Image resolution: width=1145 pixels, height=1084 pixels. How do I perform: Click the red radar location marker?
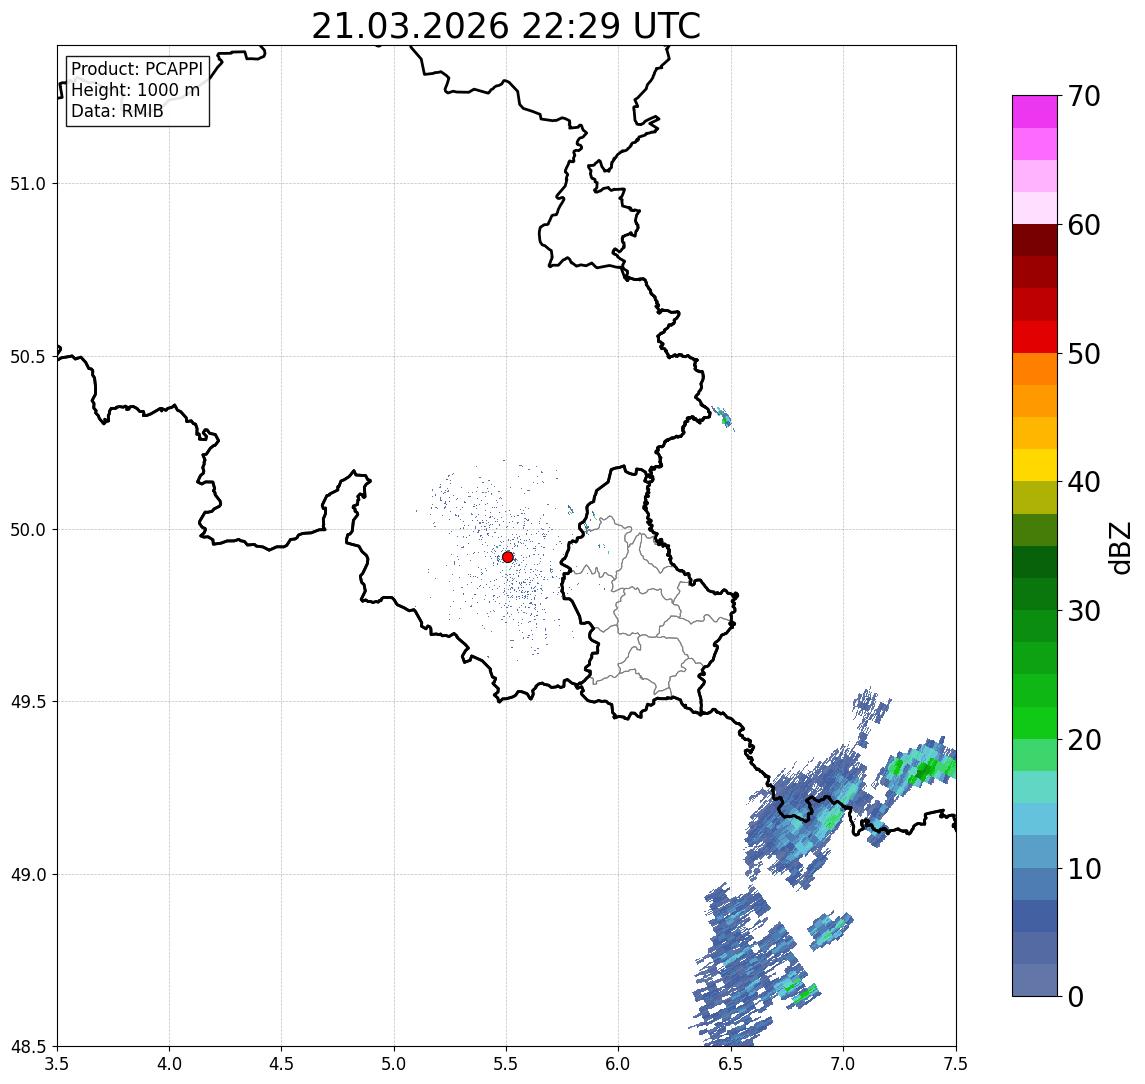508,557
